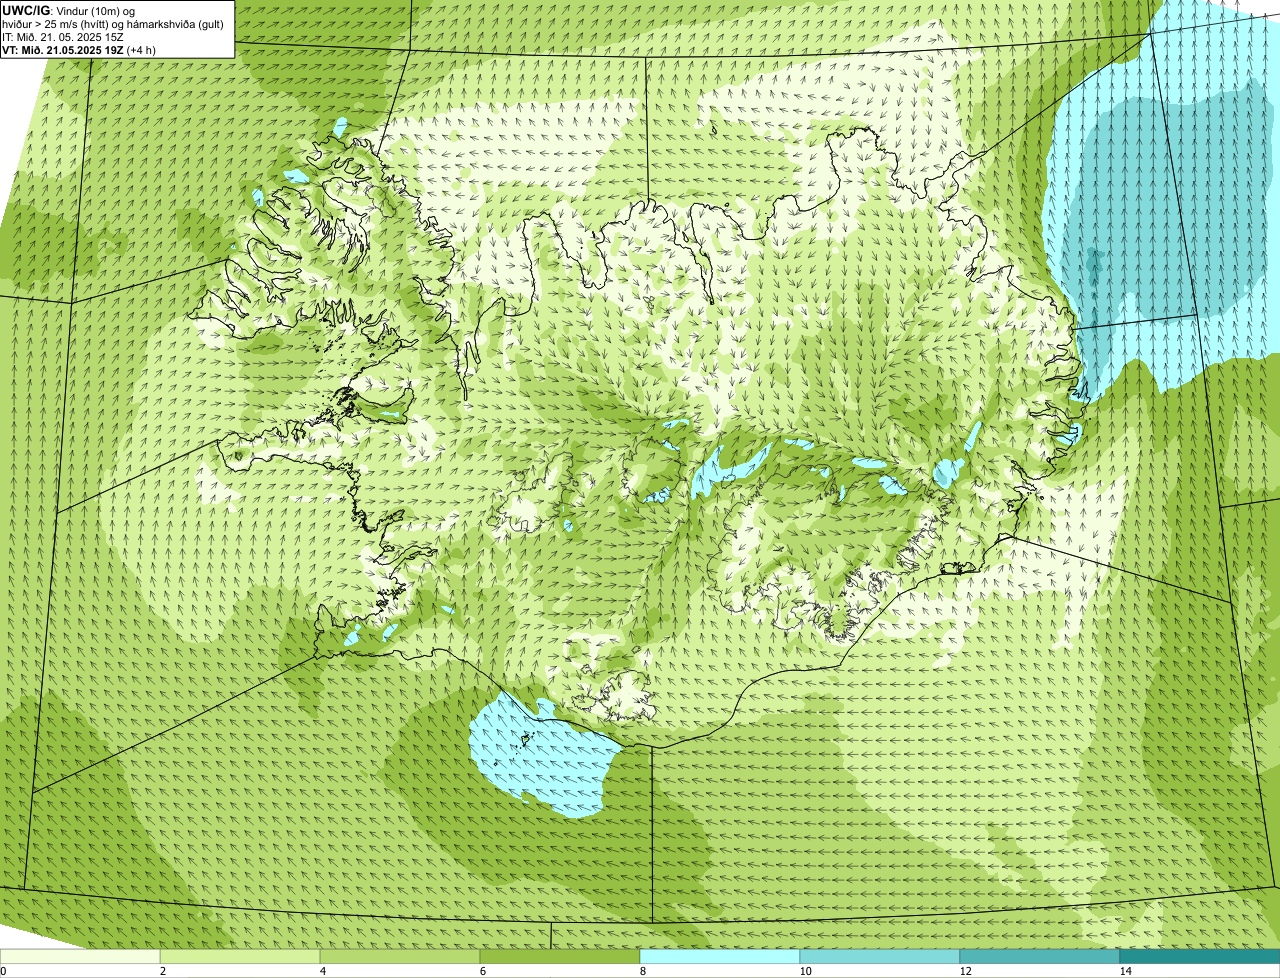Viewport: 1280px width, 978px height.
Task: Click the 'IT: Mið. 21. 05. 2025 15Z' line
Action: [63, 36]
